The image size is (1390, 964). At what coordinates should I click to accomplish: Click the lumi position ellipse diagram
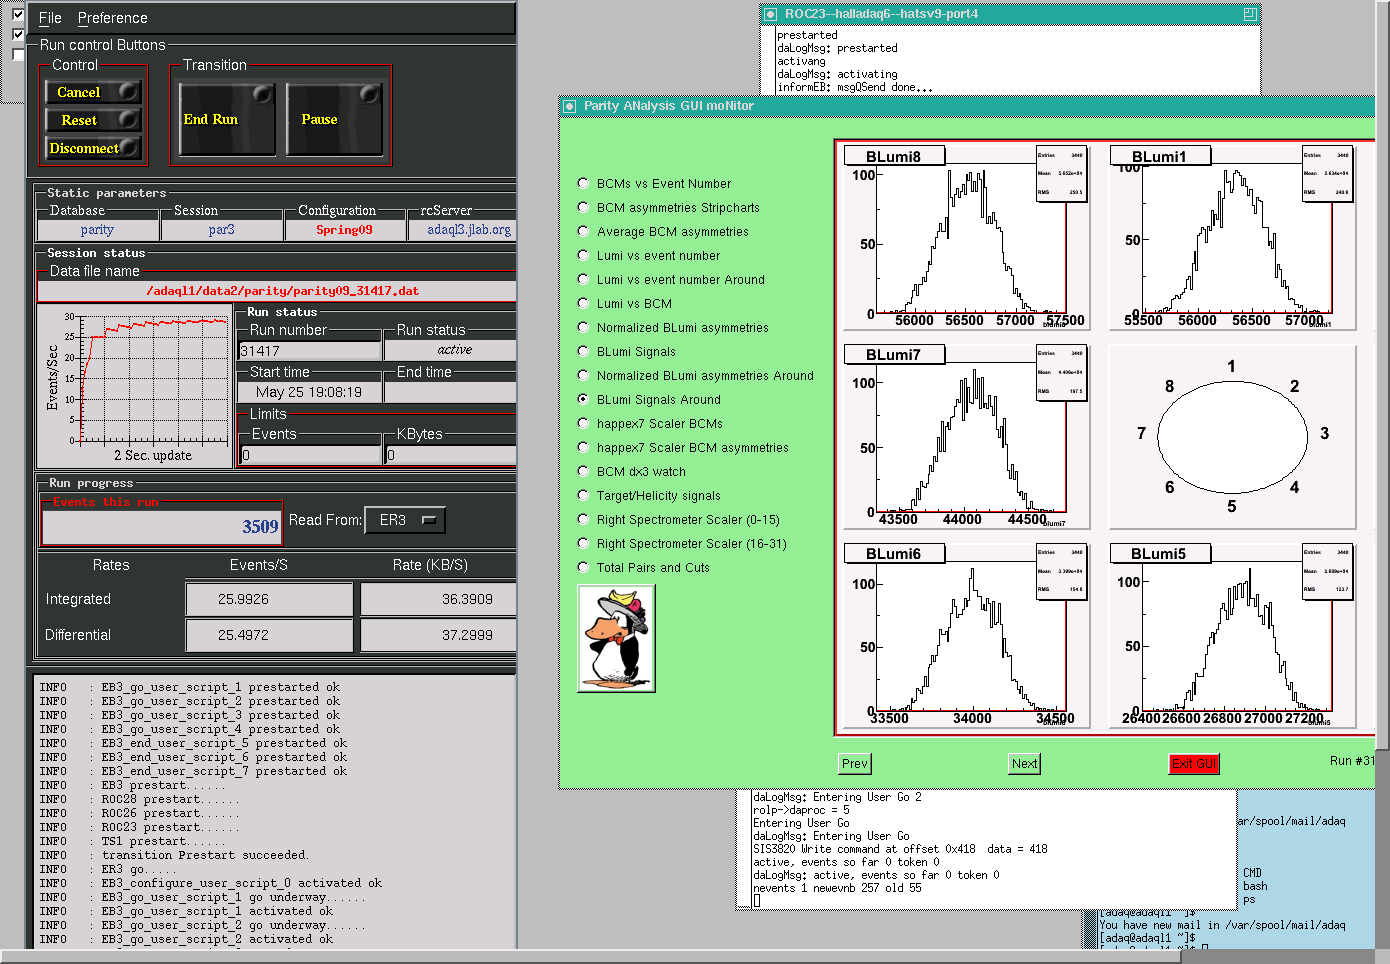(x=1232, y=437)
